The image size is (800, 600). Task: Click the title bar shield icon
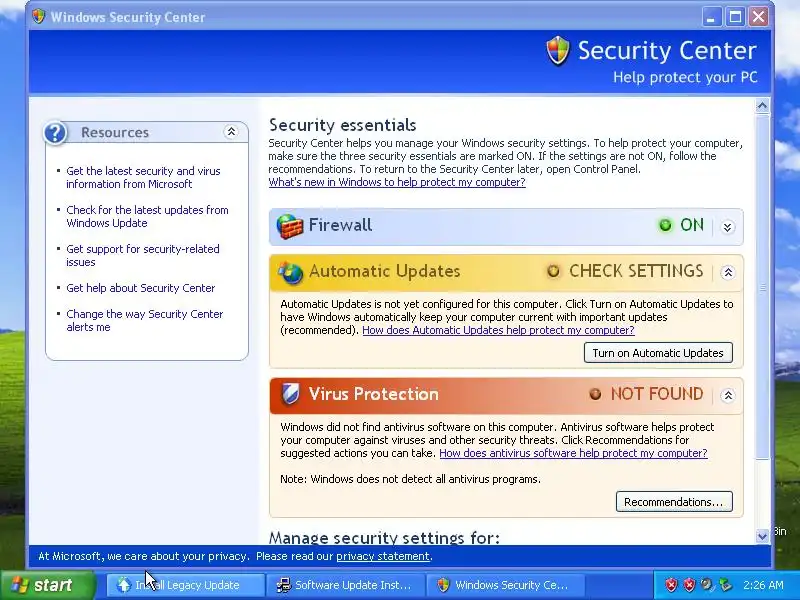point(38,16)
